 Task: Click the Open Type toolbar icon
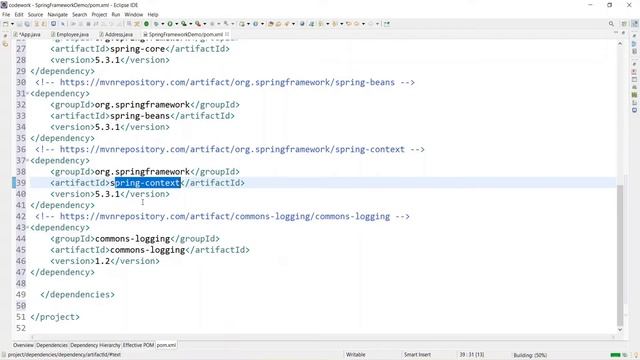point(271,24)
